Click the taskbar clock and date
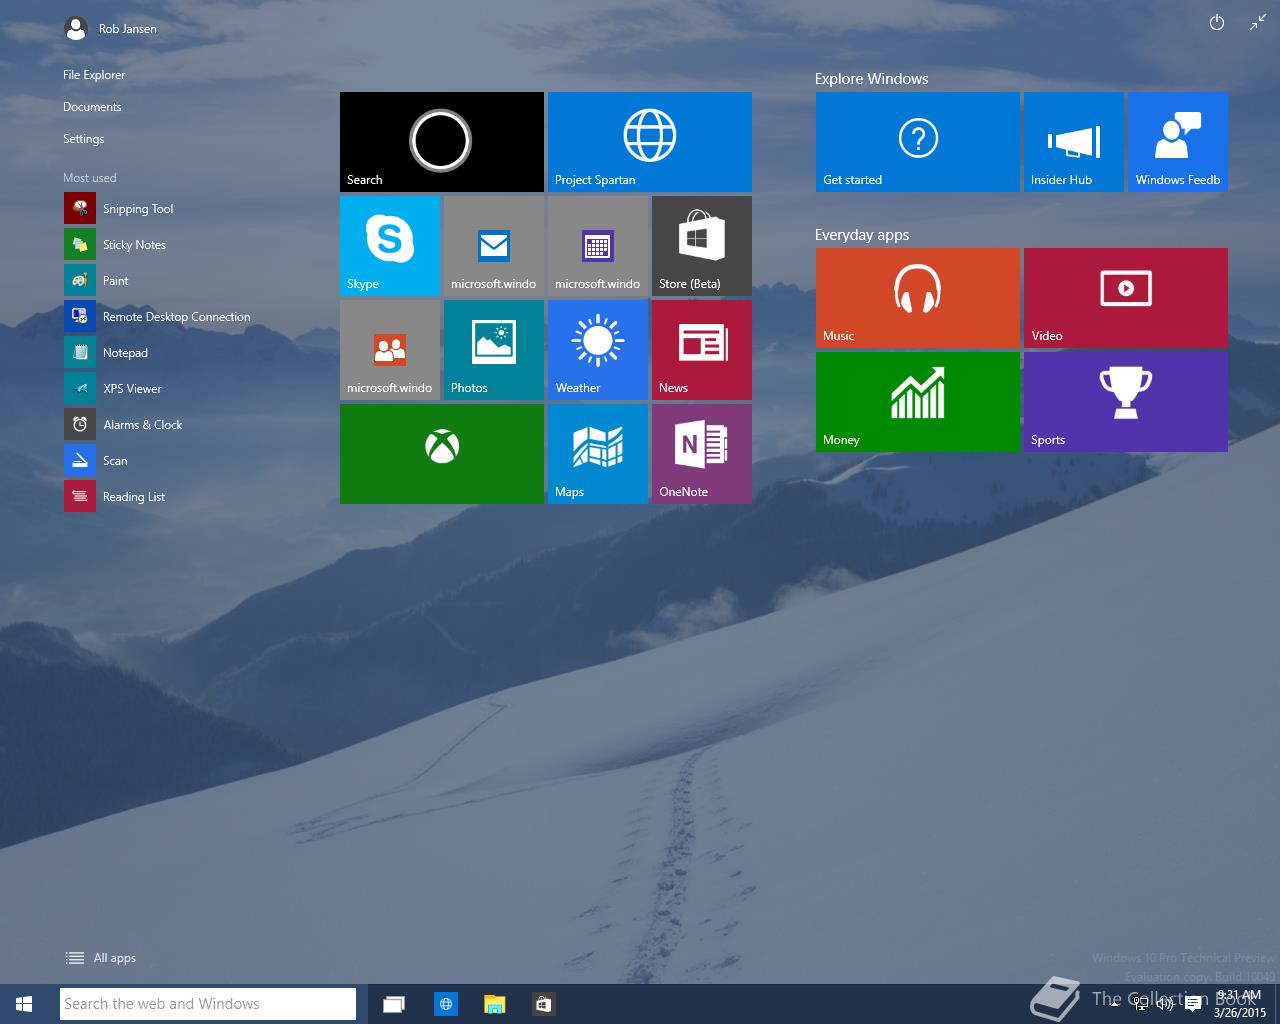Screen dimensions: 1280x1024 point(1240,1004)
